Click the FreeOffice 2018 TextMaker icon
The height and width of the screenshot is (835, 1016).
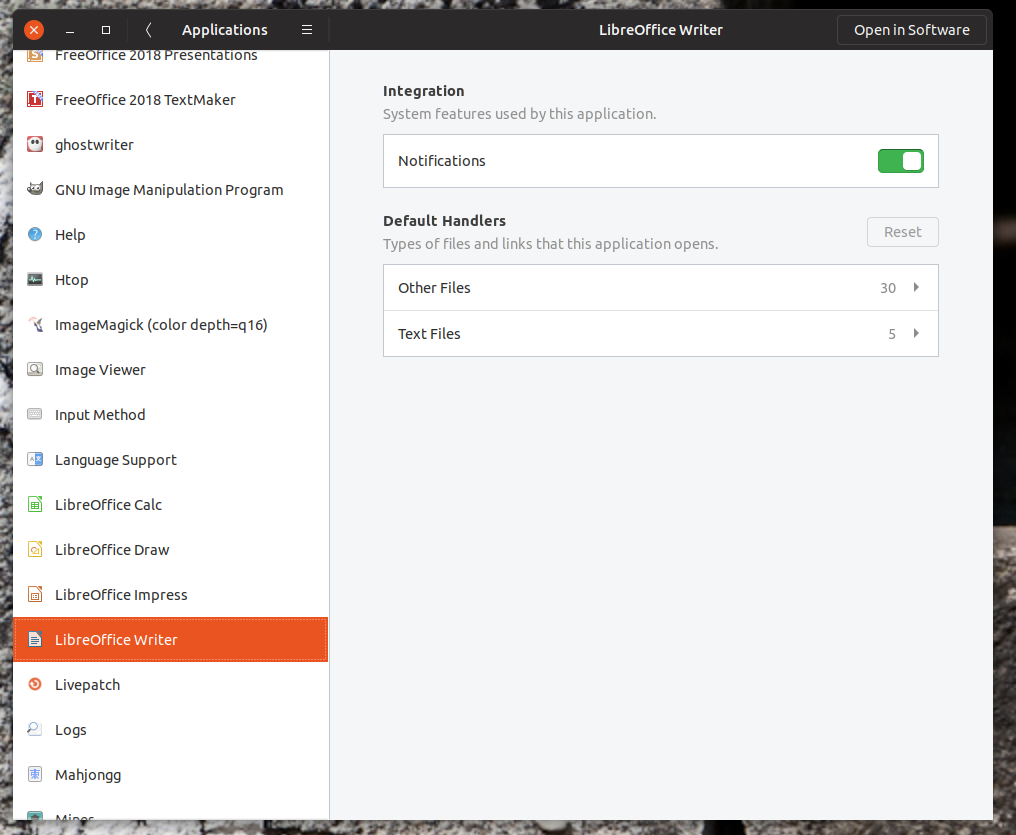(35, 99)
